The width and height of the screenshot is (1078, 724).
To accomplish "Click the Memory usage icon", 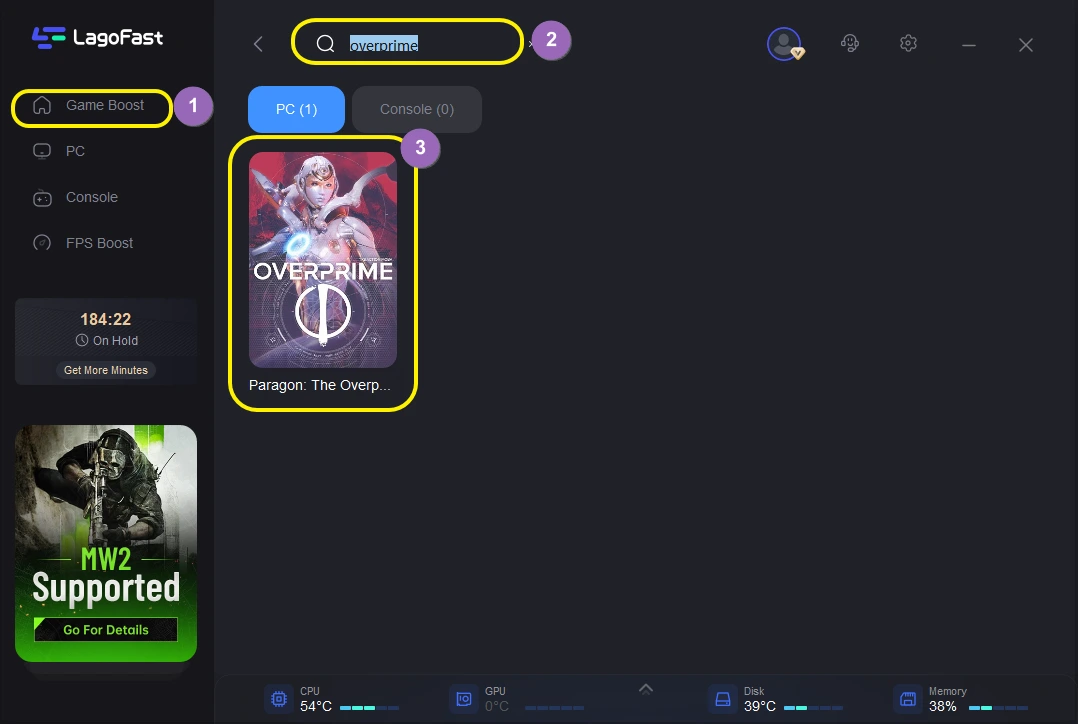I will 907,698.
